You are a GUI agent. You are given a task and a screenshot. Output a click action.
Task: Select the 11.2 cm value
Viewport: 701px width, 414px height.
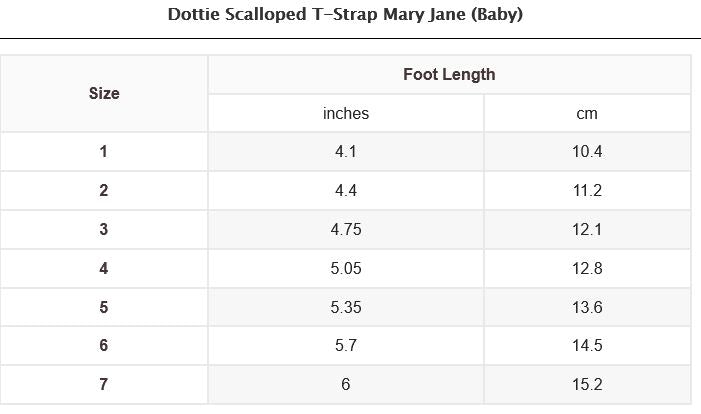click(587, 191)
